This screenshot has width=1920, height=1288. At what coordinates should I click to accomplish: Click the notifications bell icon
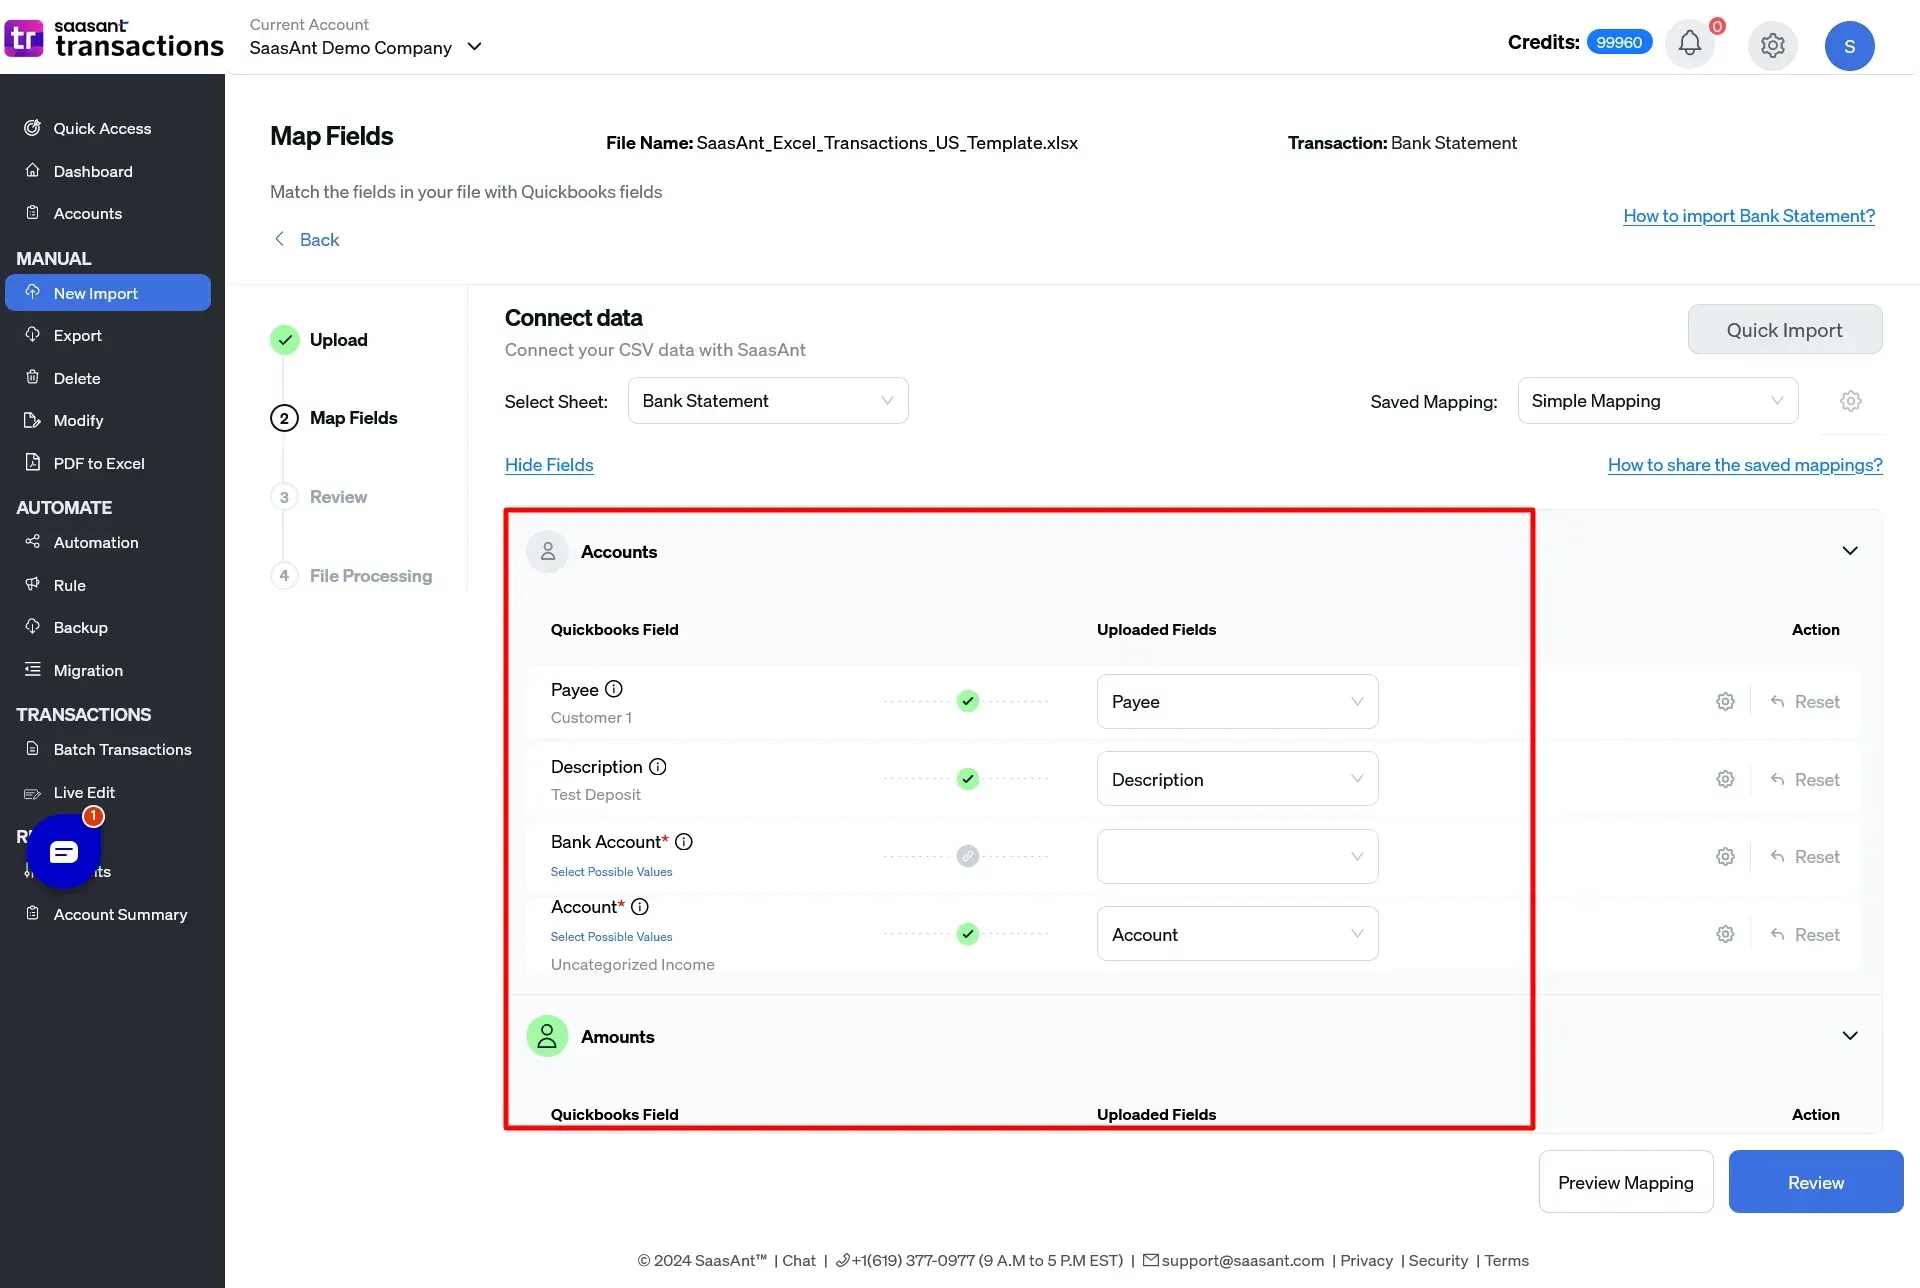tap(1690, 45)
